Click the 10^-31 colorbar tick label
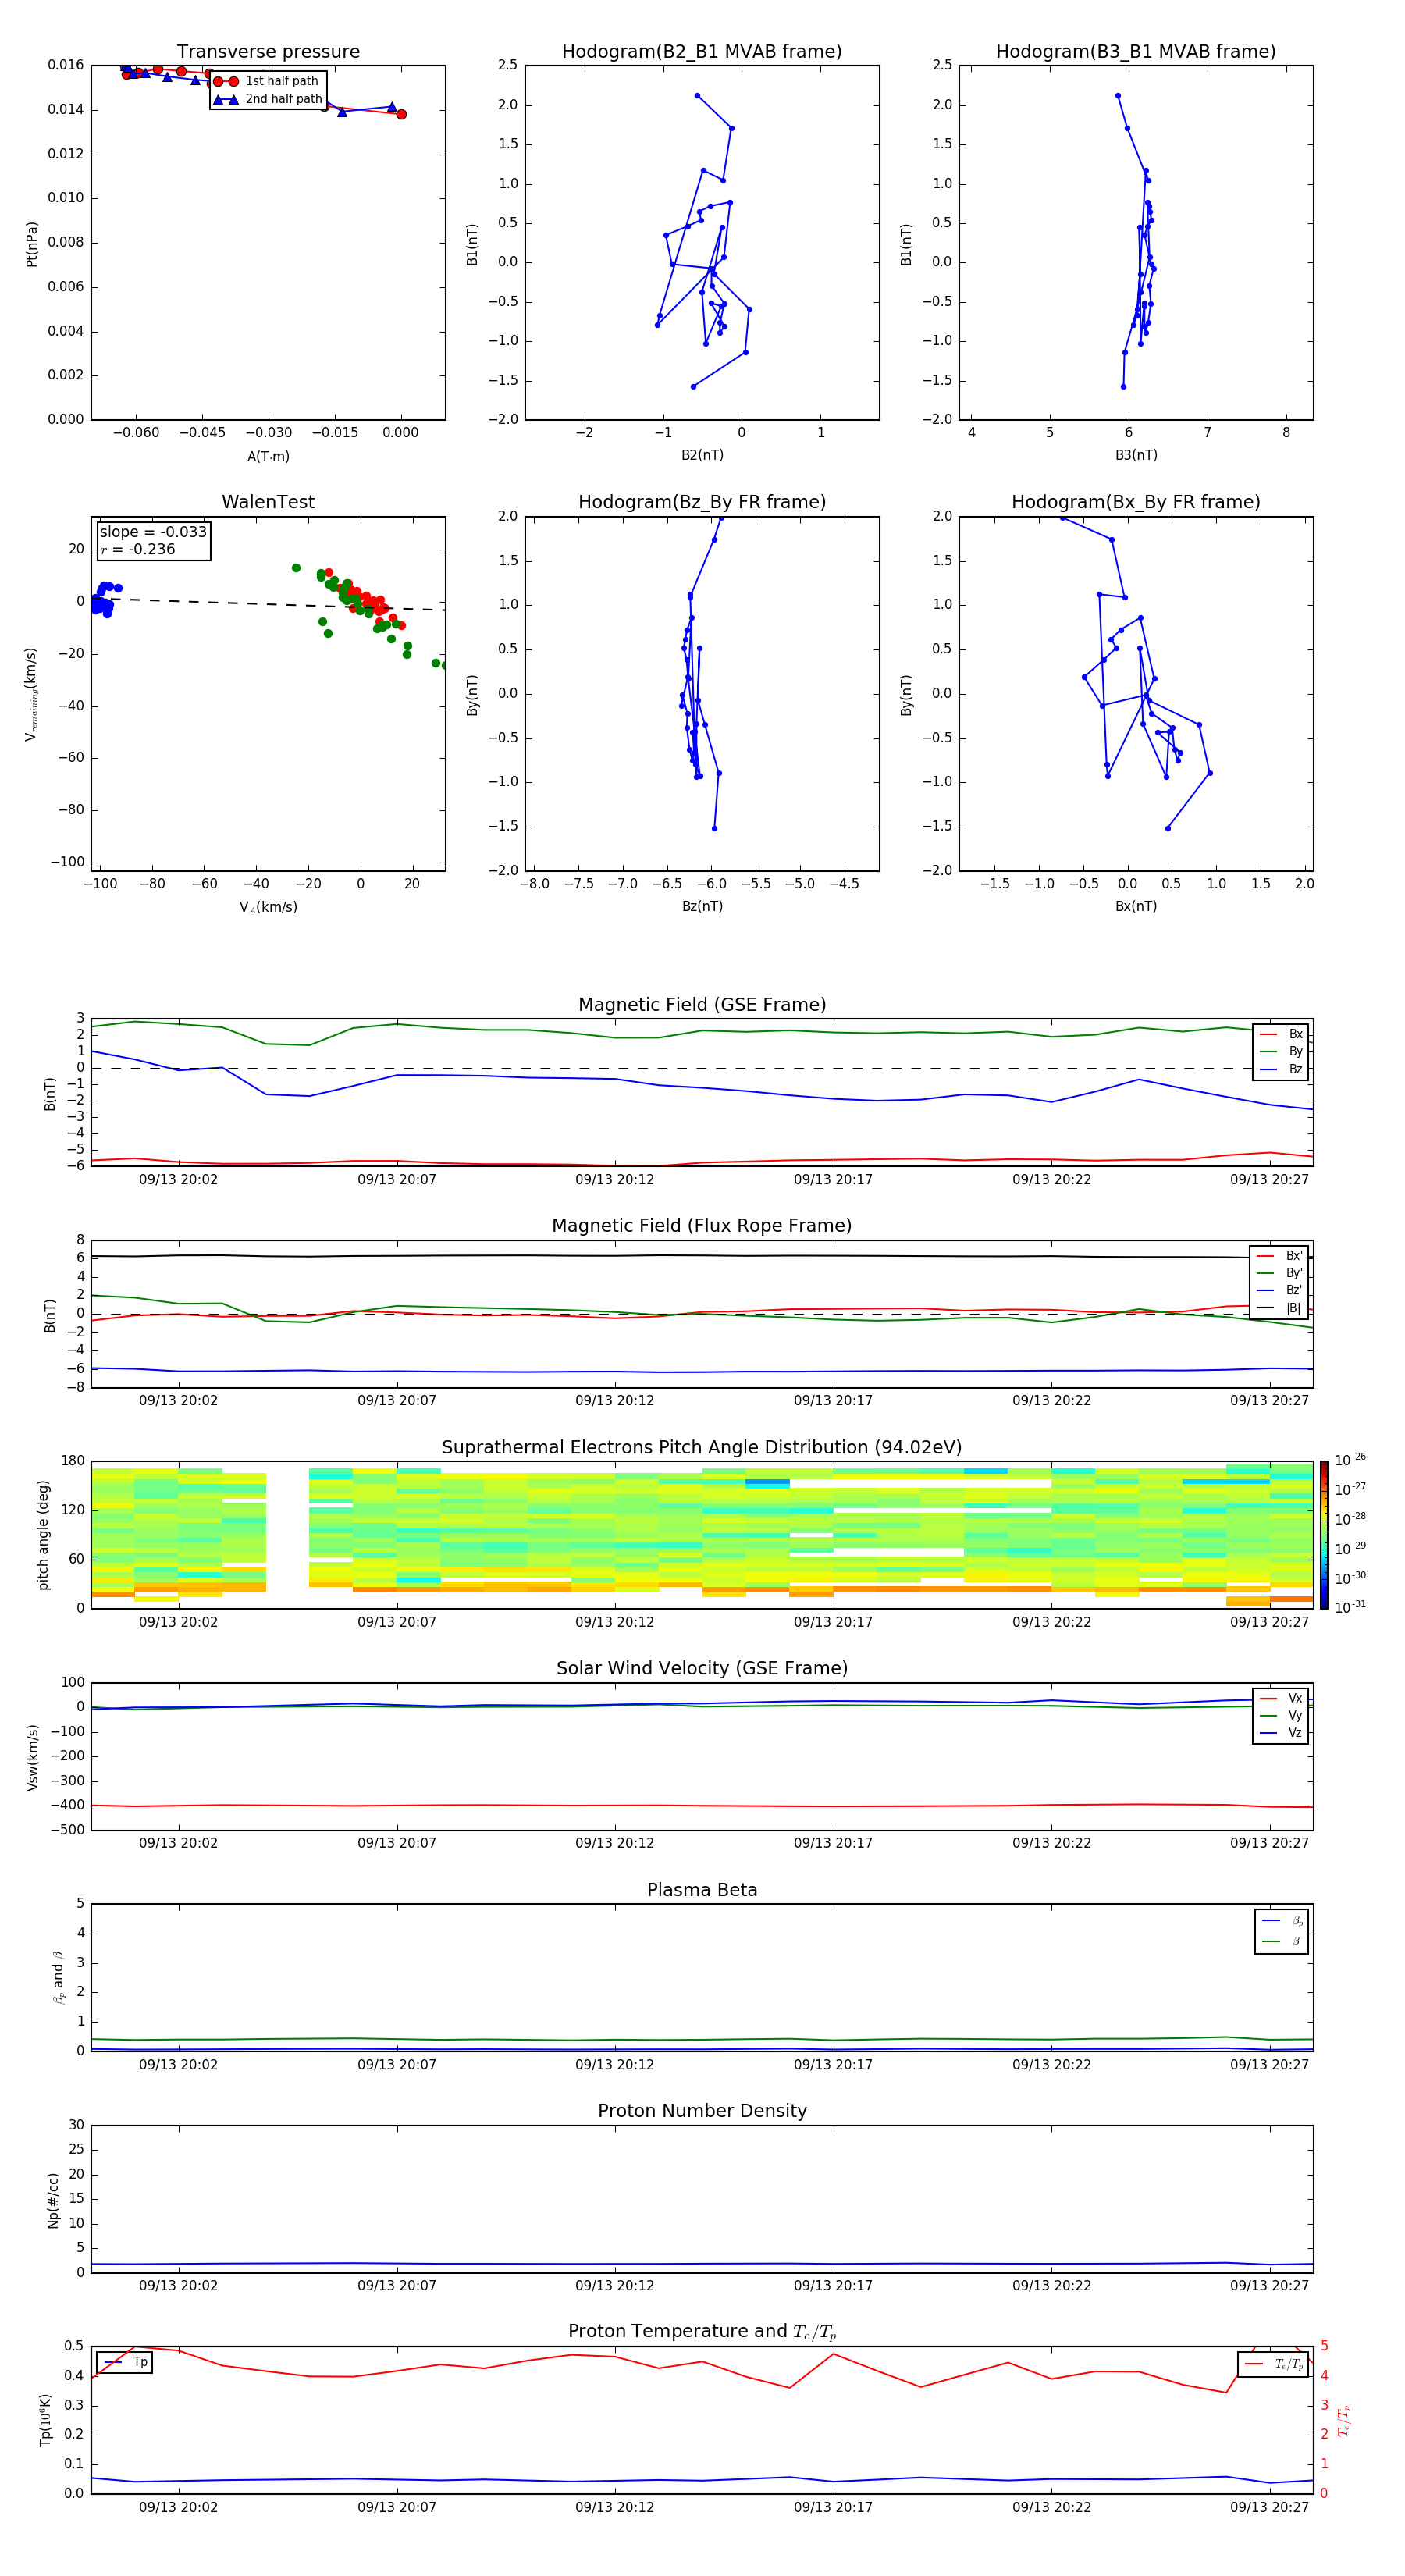The image size is (1405, 2576). (x=1350, y=1607)
